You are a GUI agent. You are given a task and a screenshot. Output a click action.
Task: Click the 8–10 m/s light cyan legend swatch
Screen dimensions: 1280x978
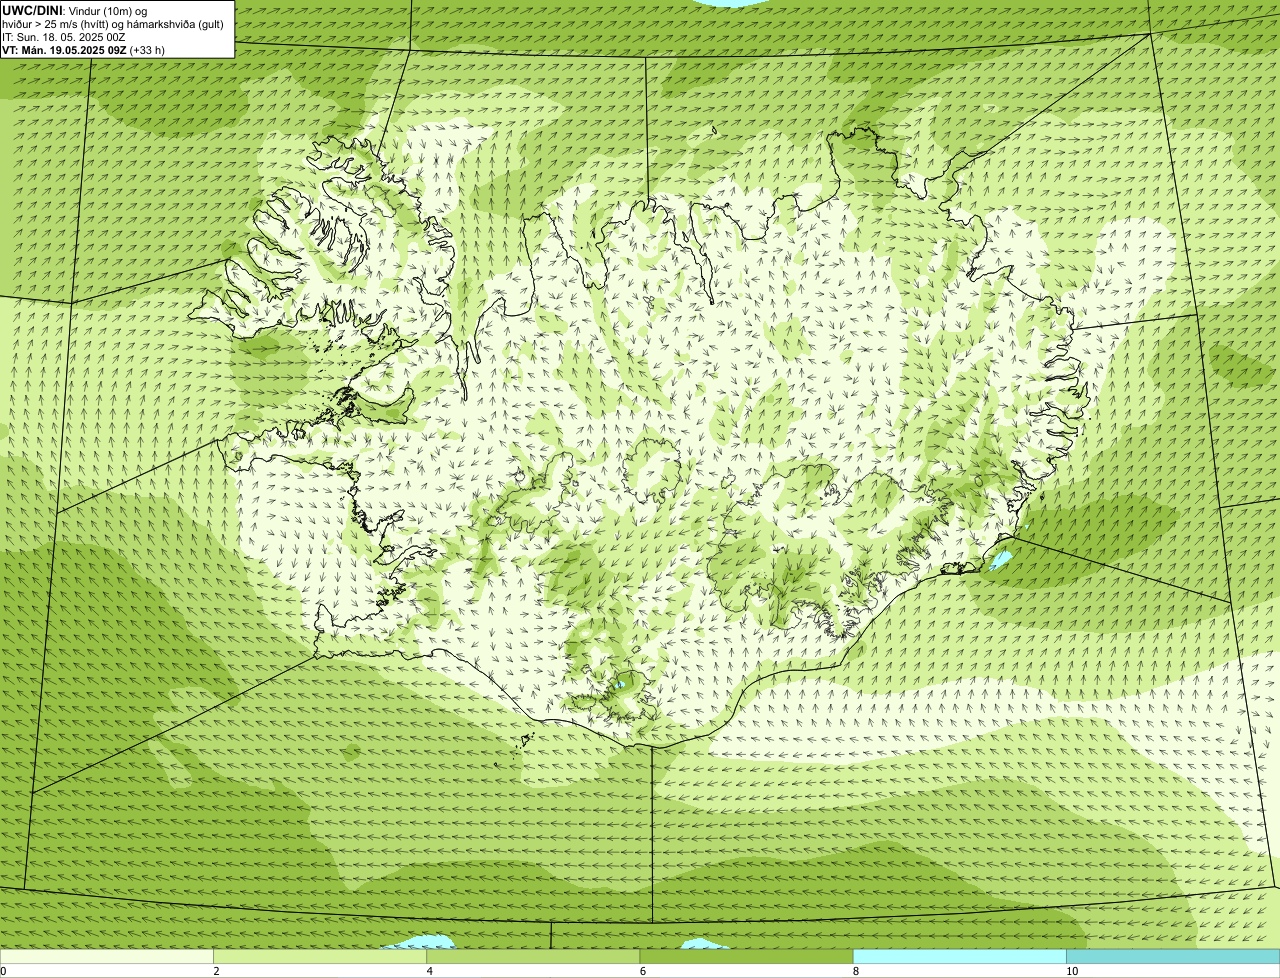click(959, 956)
